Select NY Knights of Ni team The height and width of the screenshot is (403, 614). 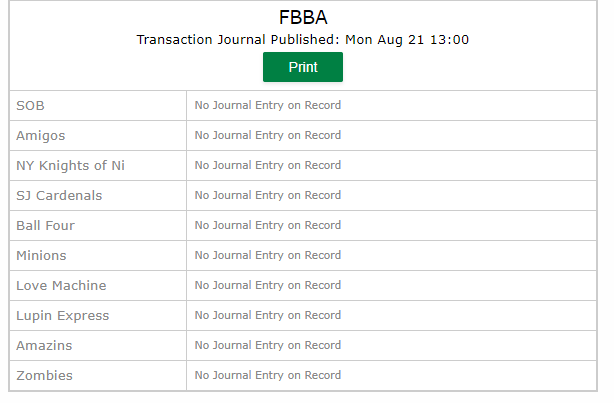tap(70, 166)
